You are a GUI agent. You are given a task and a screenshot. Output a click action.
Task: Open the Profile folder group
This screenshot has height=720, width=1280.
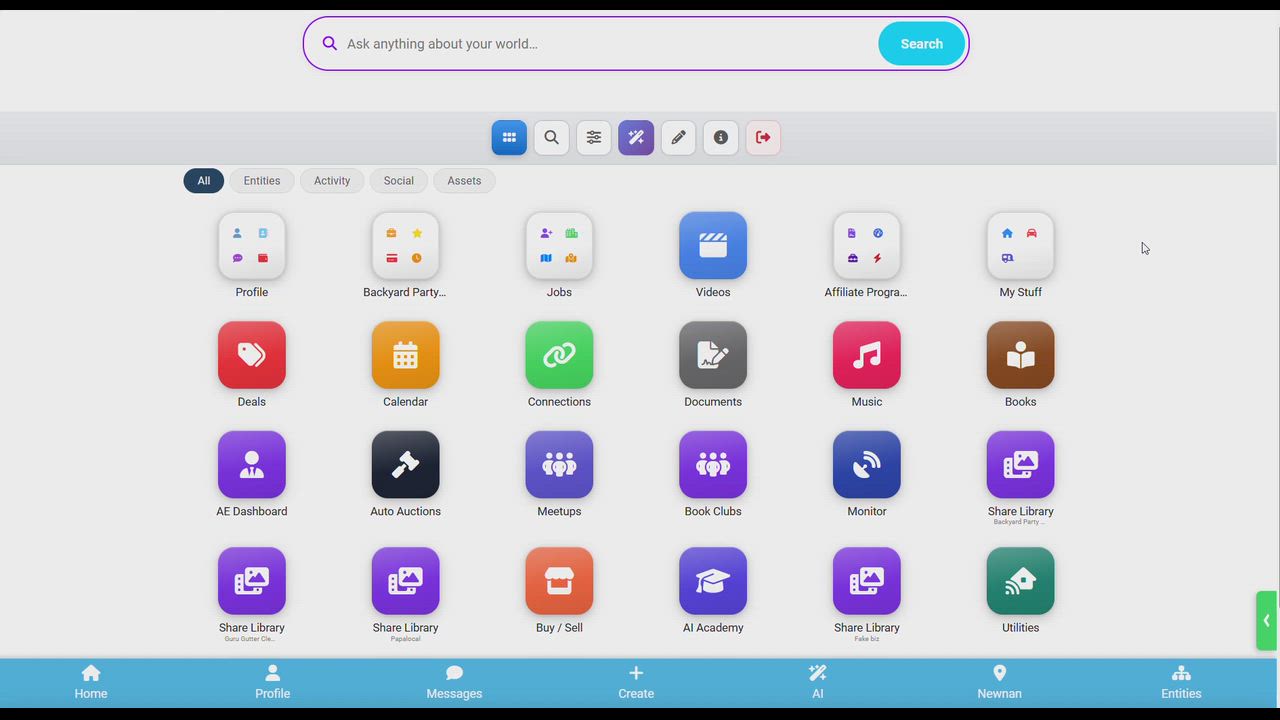point(252,246)
